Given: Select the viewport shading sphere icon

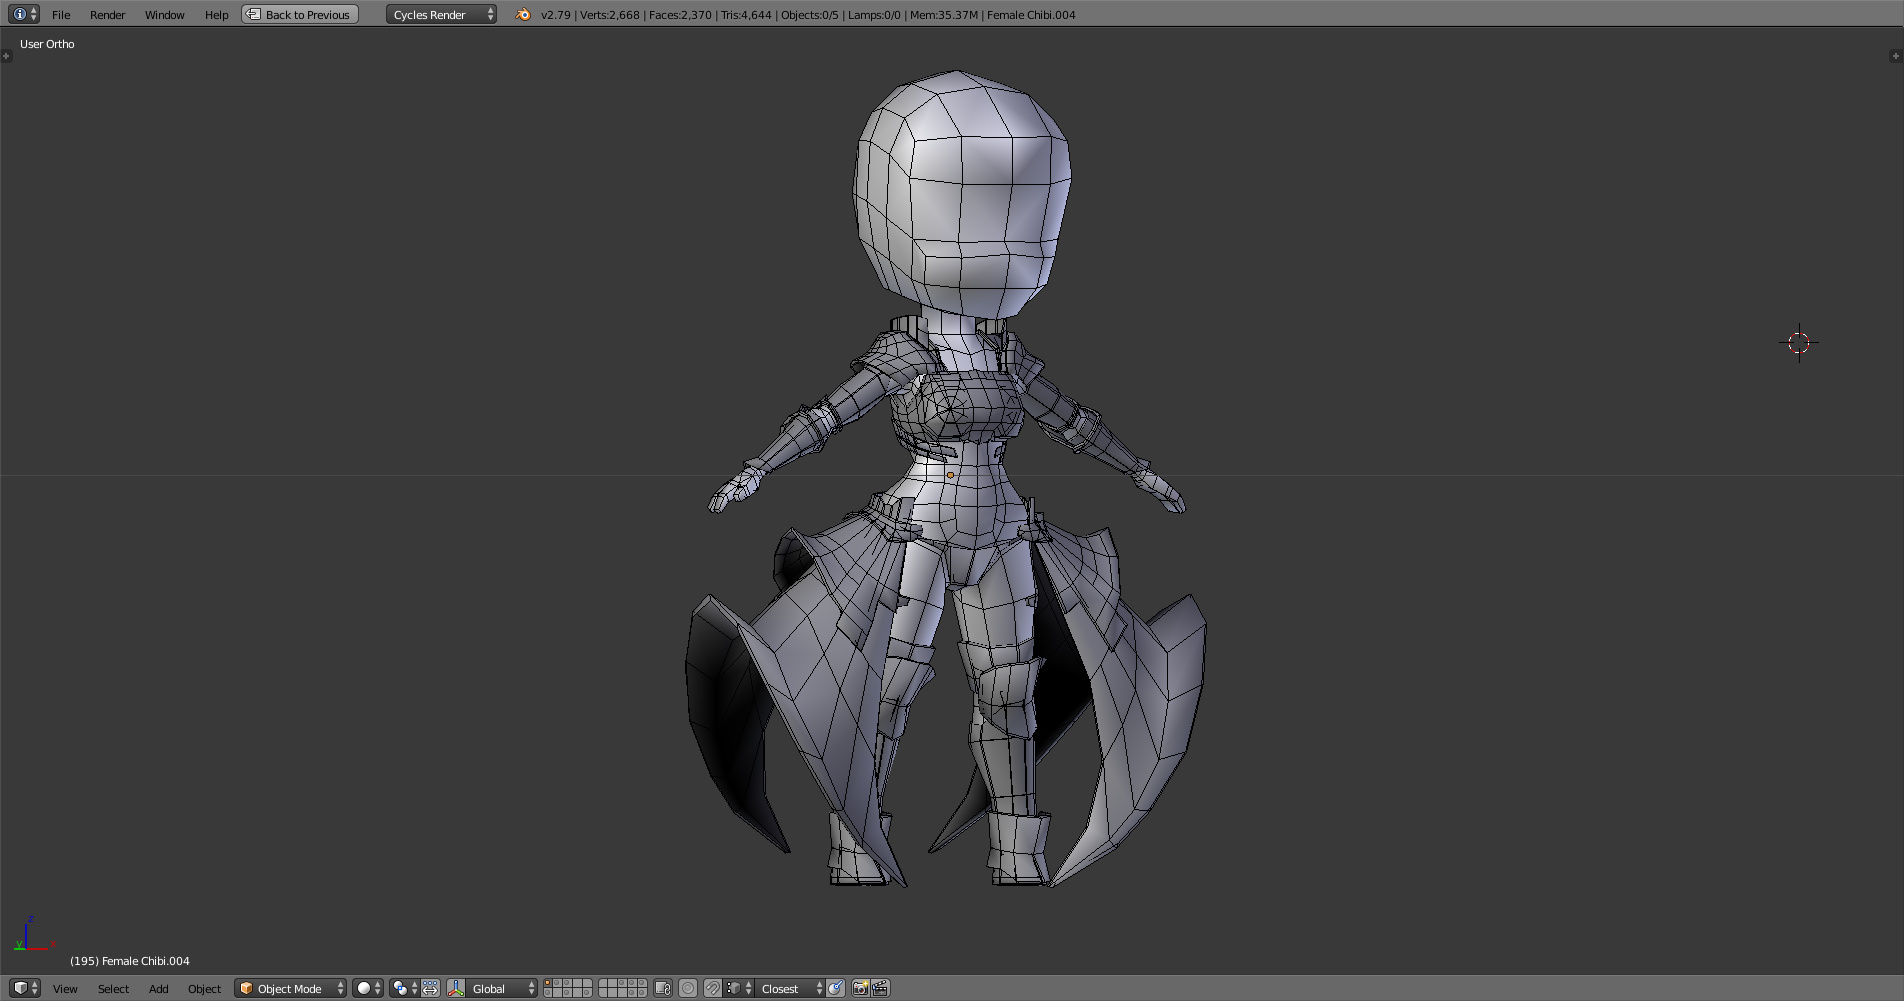Looking at the screenshot, I should click(362, 988).
